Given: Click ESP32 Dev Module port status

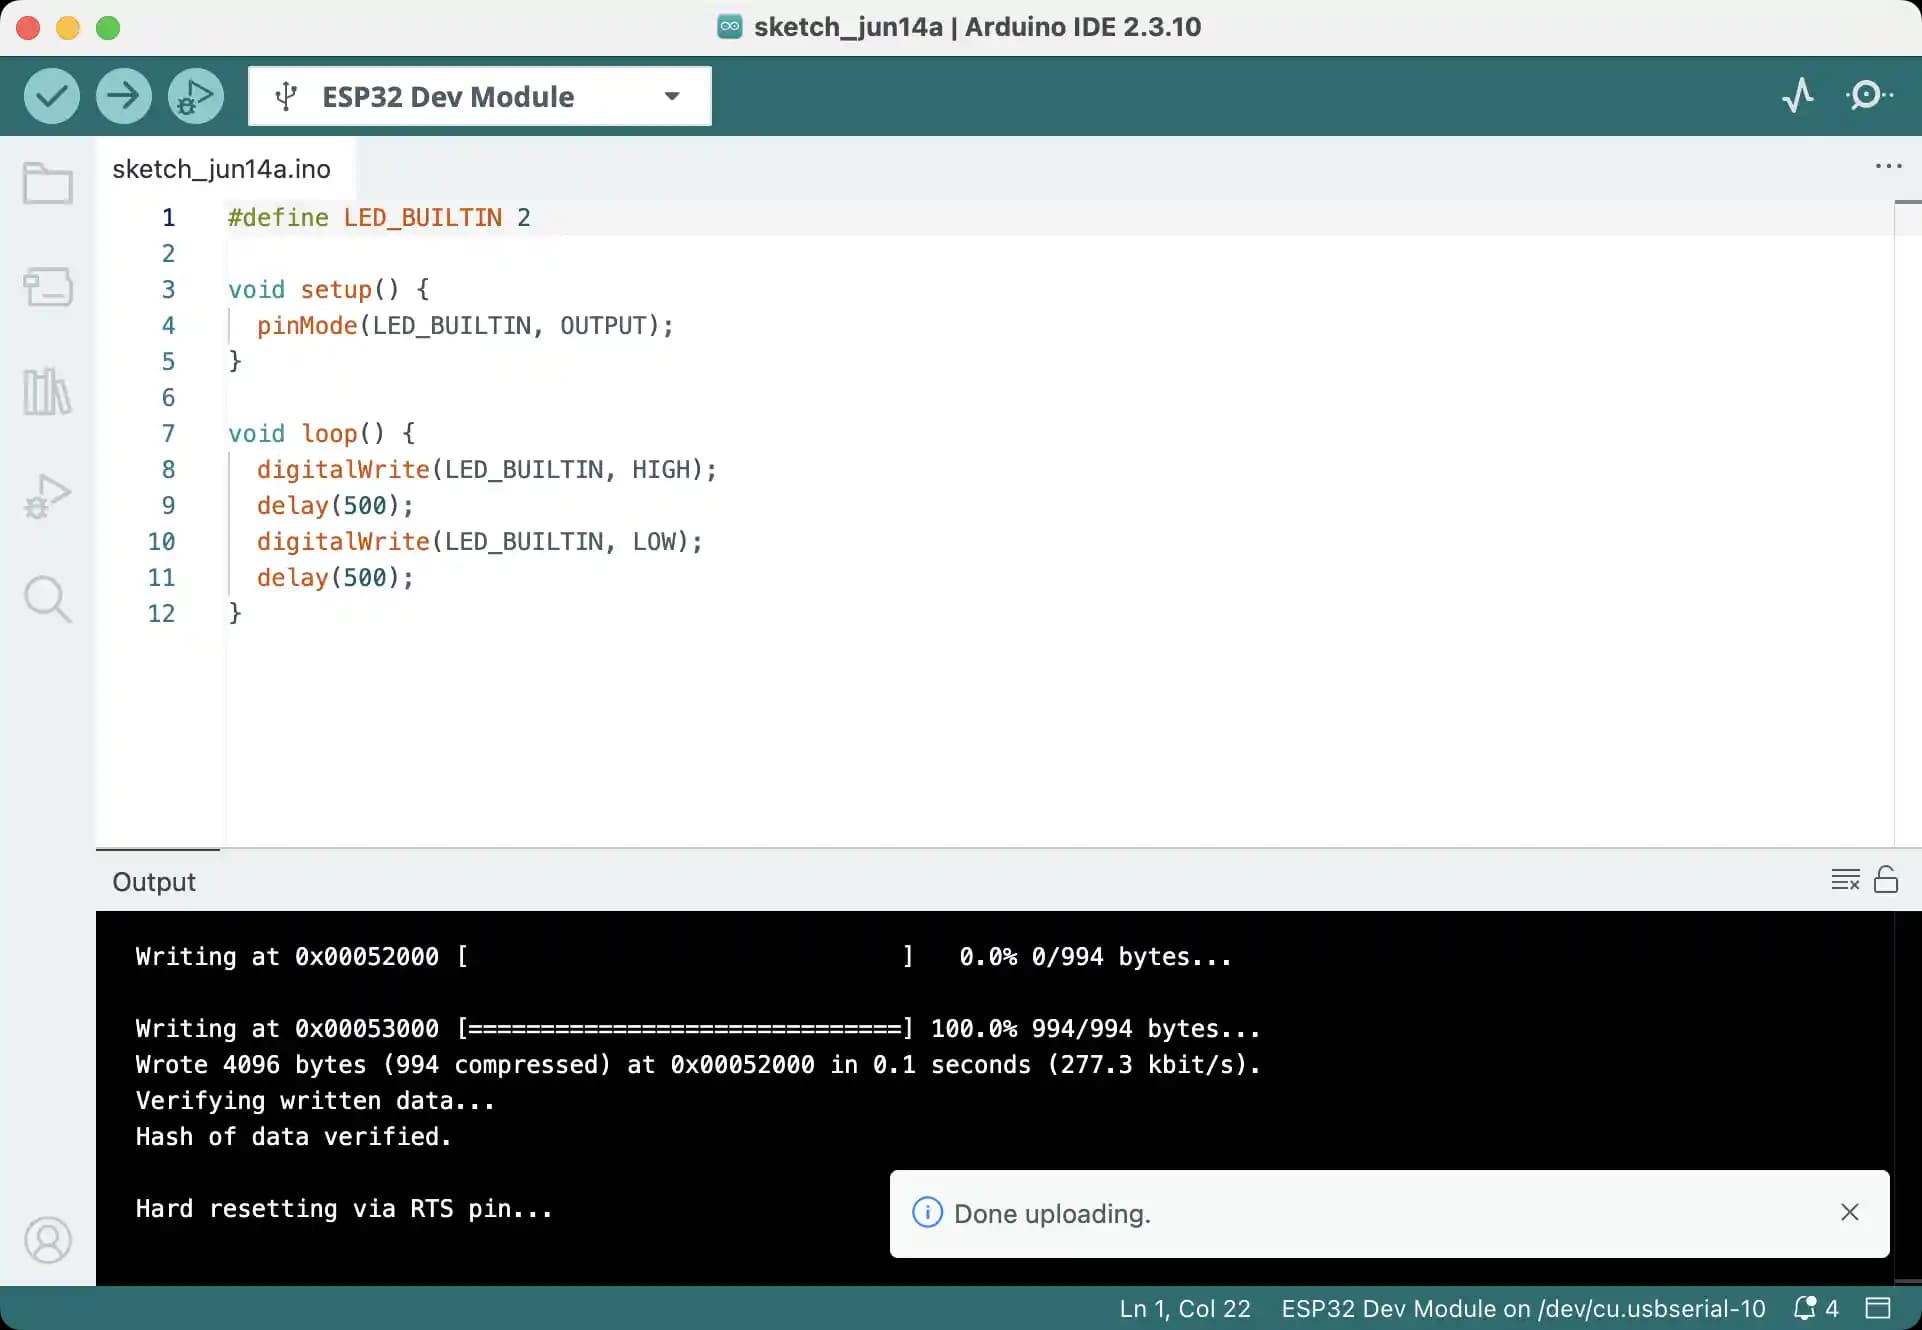Looking at the screenshot, I should (x=1523, y=1308).
